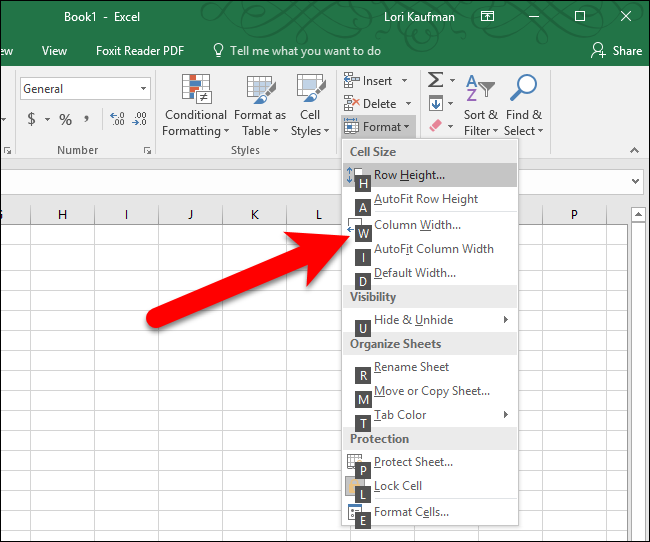Click the AutoSum sigma icon
This screenshot has width=650, height=542.
[x=436, y=80]
